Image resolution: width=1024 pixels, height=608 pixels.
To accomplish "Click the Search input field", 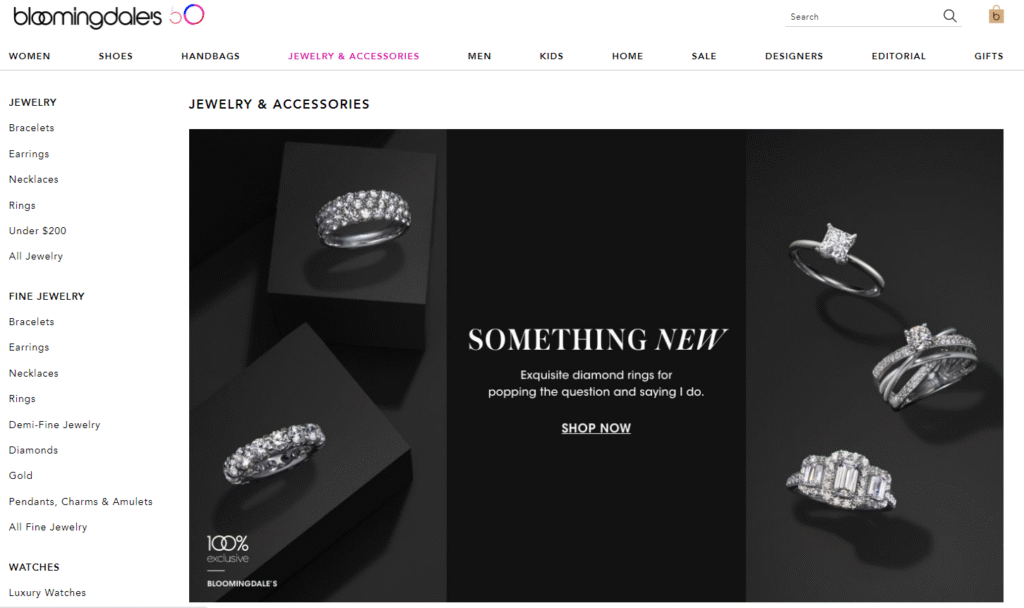I will (x=862, y=16).
